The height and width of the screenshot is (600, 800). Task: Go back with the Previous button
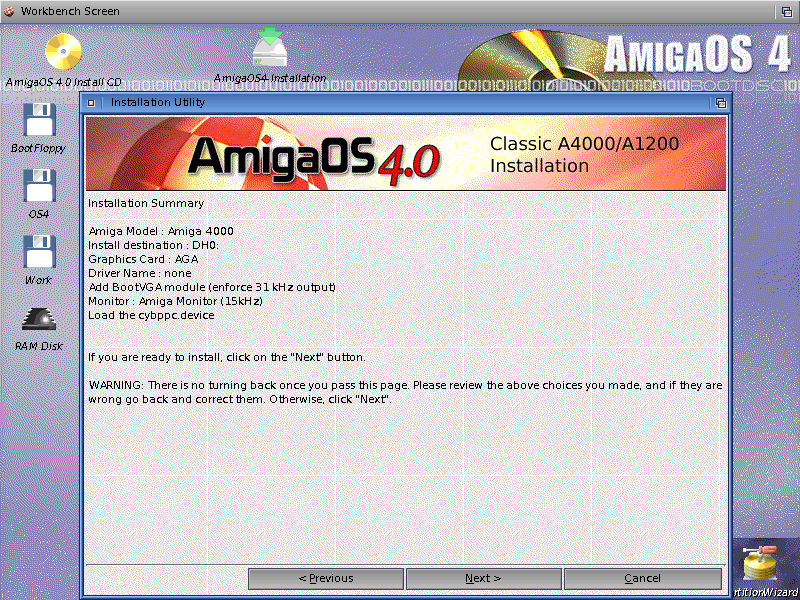(x=326, y=579)
